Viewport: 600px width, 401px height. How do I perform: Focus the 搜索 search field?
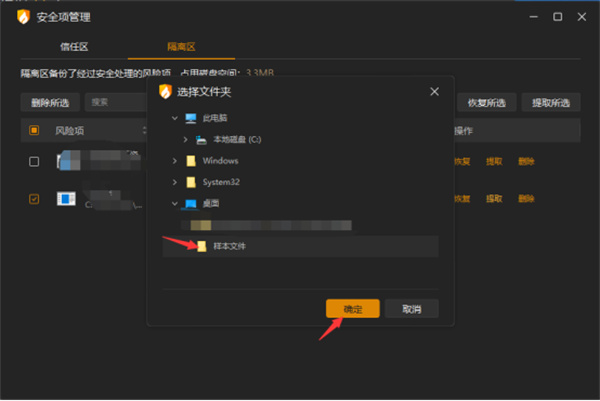(x=116, y=102)
